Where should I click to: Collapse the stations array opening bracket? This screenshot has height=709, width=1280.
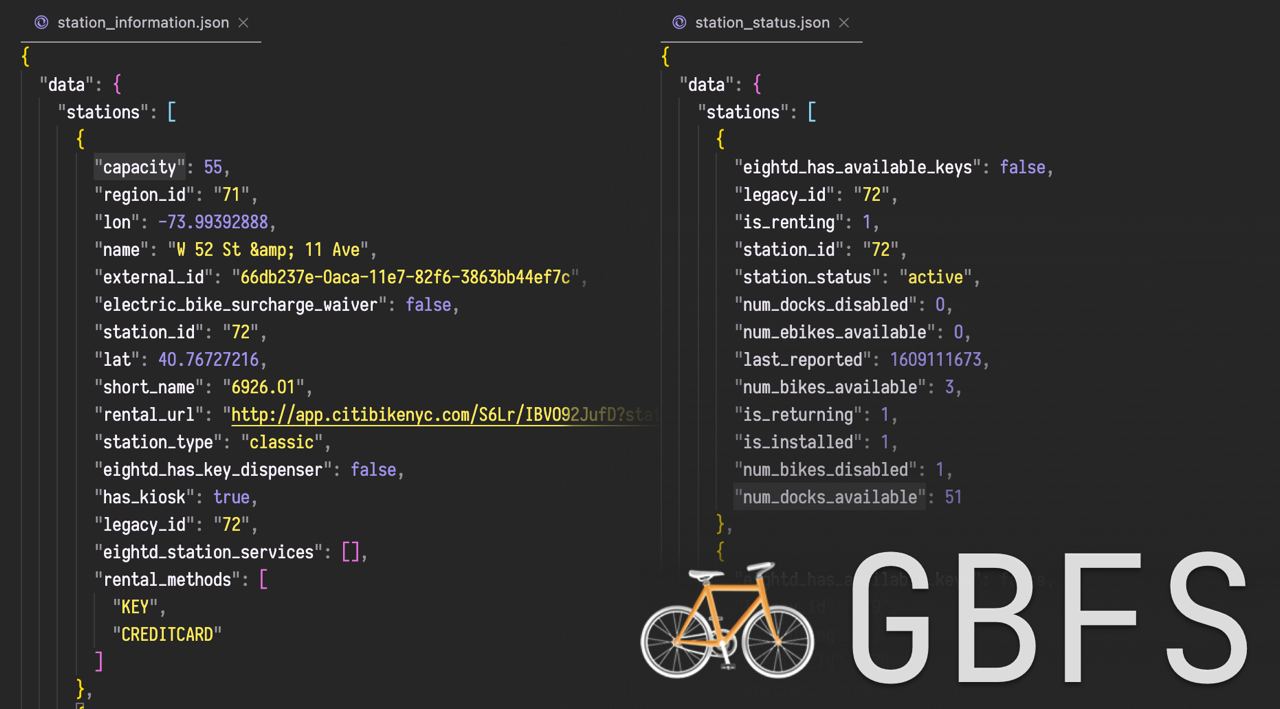coord(171,112)
